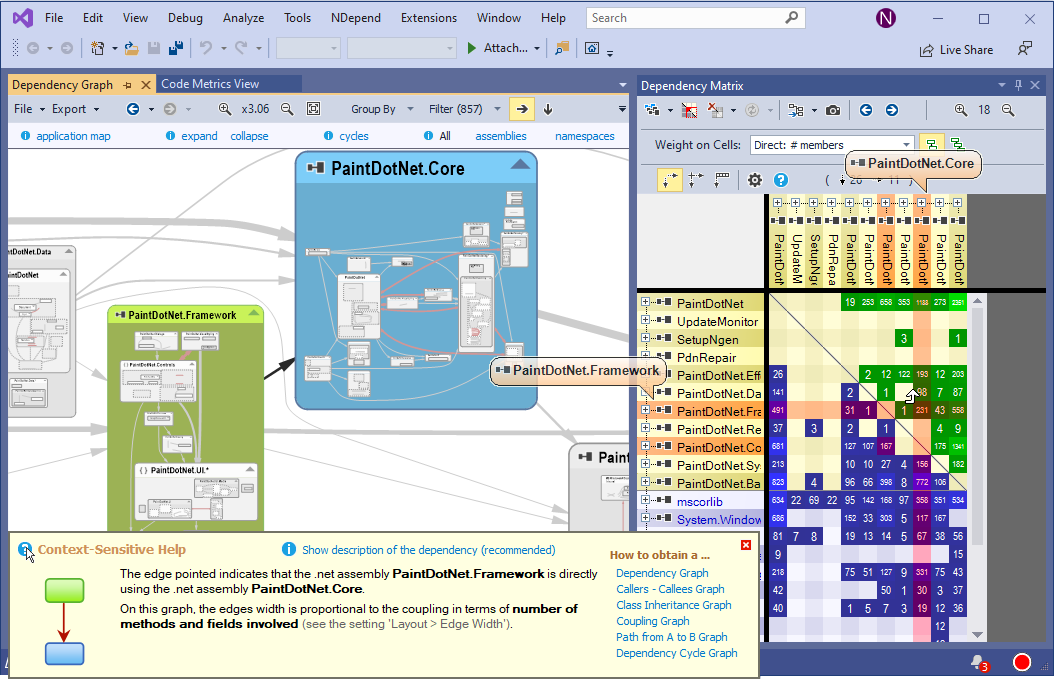1054x679 pixels.
Task: Click the New Project toolbar icon
Action: 97,48
